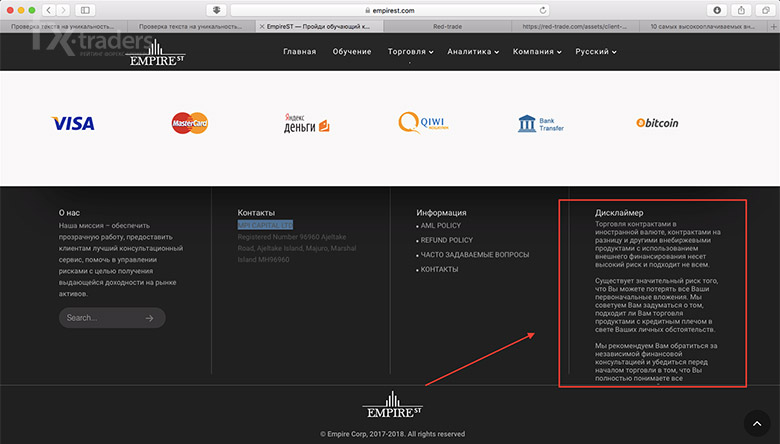780x444 pixels.
Task: Switch to the Red-trade tab
Action: (x=447, y=26)
